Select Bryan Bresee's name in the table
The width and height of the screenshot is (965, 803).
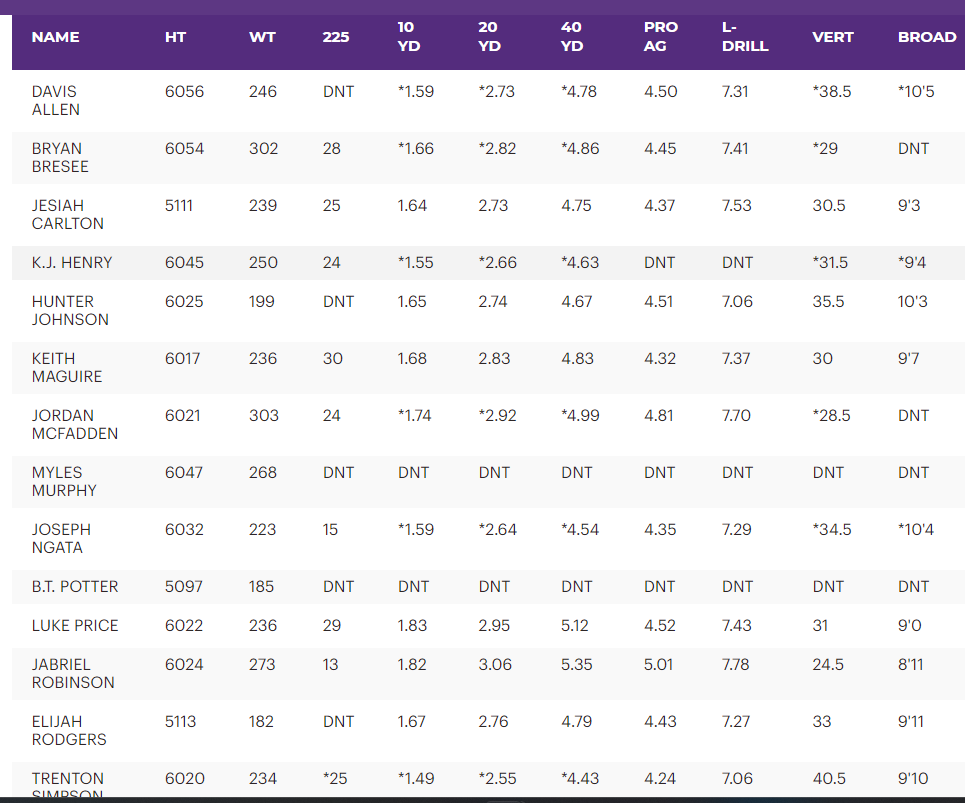[59, 157]
